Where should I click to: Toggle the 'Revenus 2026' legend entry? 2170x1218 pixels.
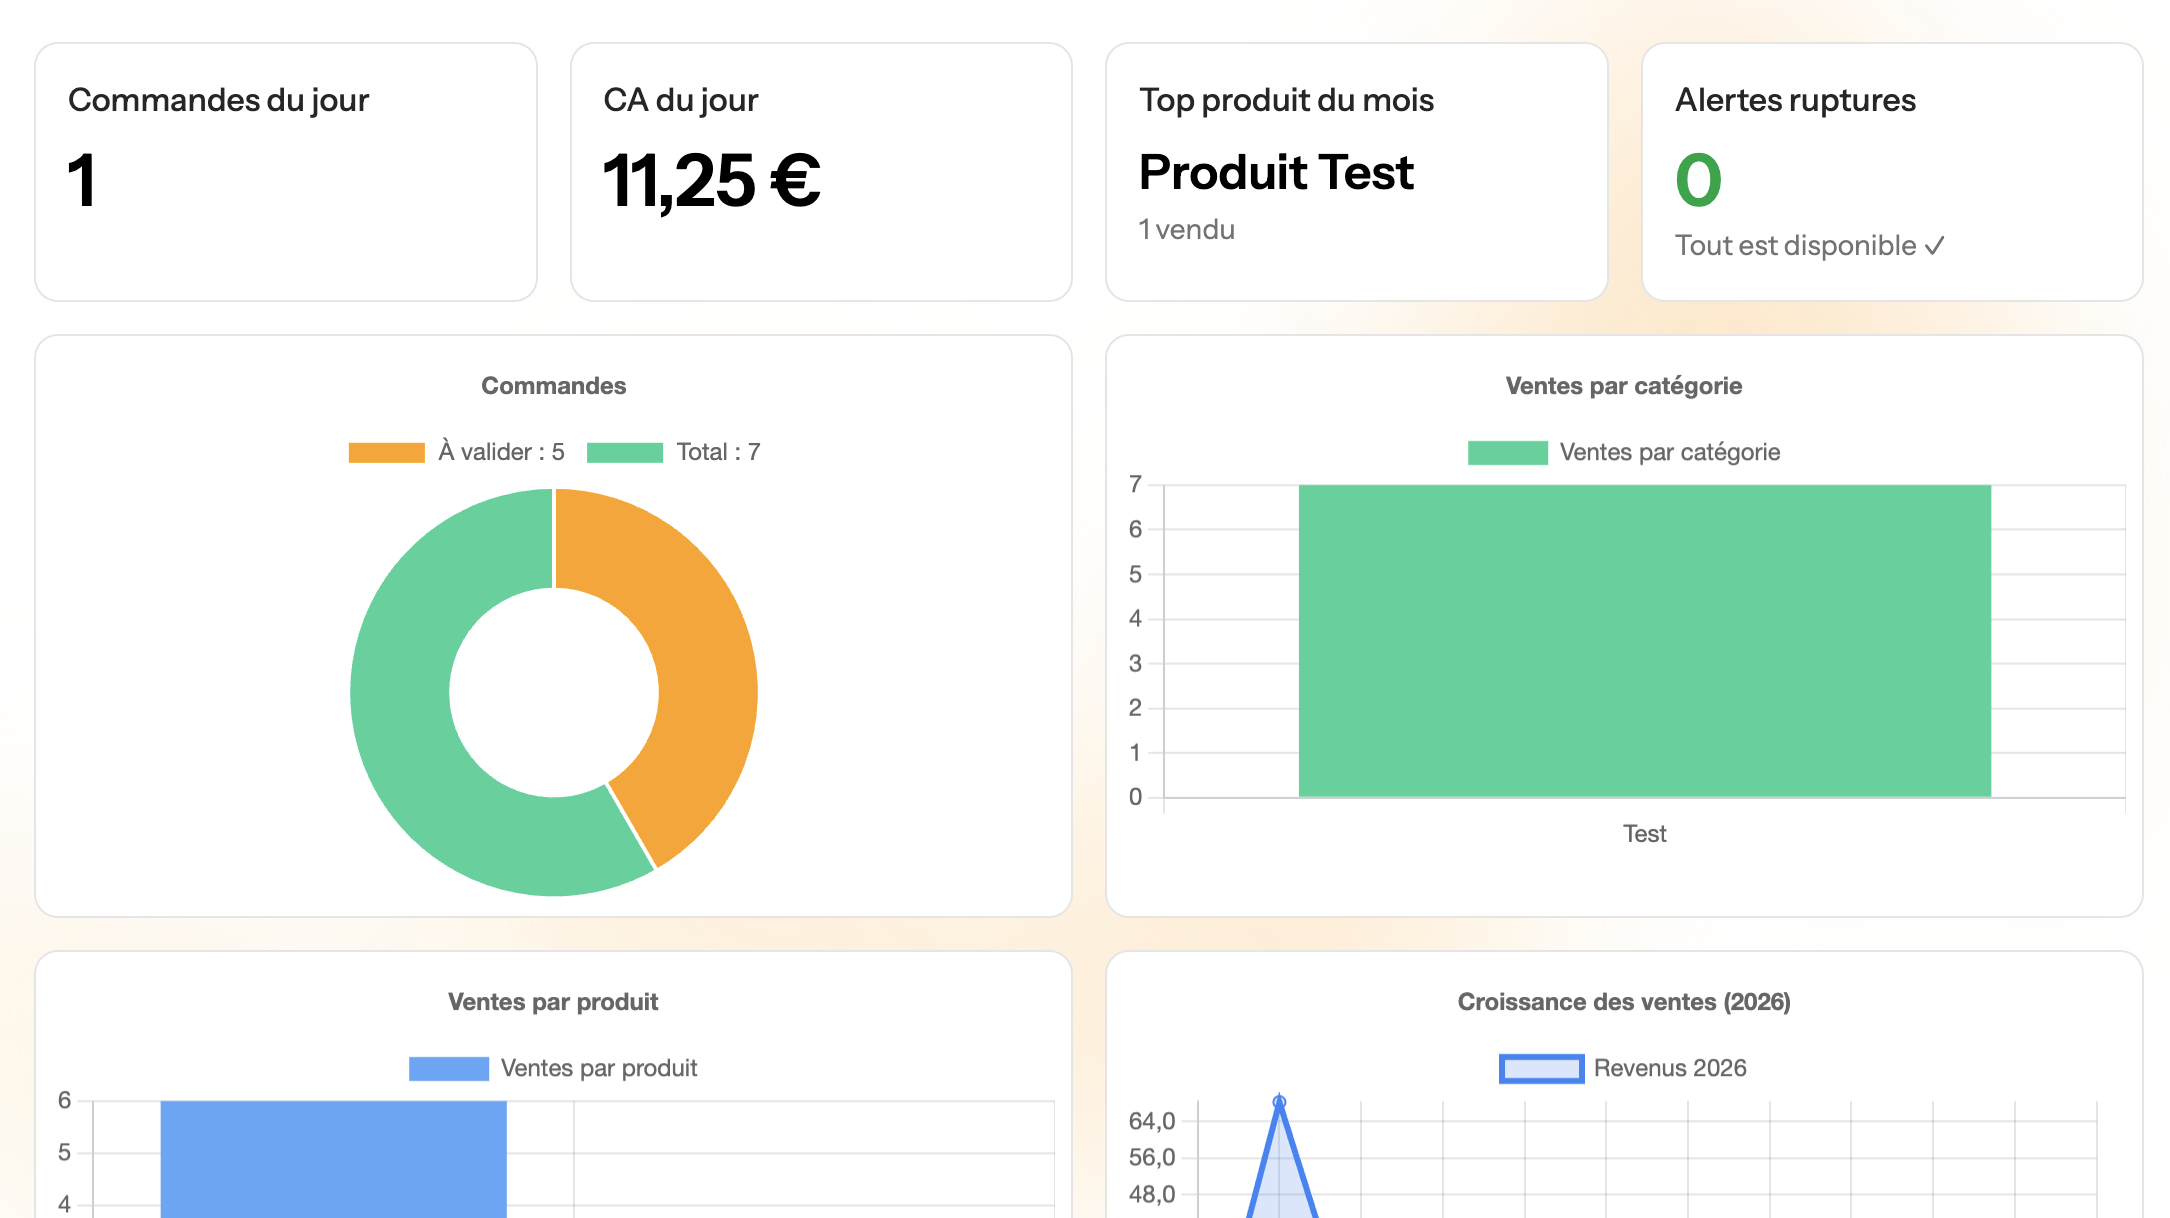click(1670, 1067)
